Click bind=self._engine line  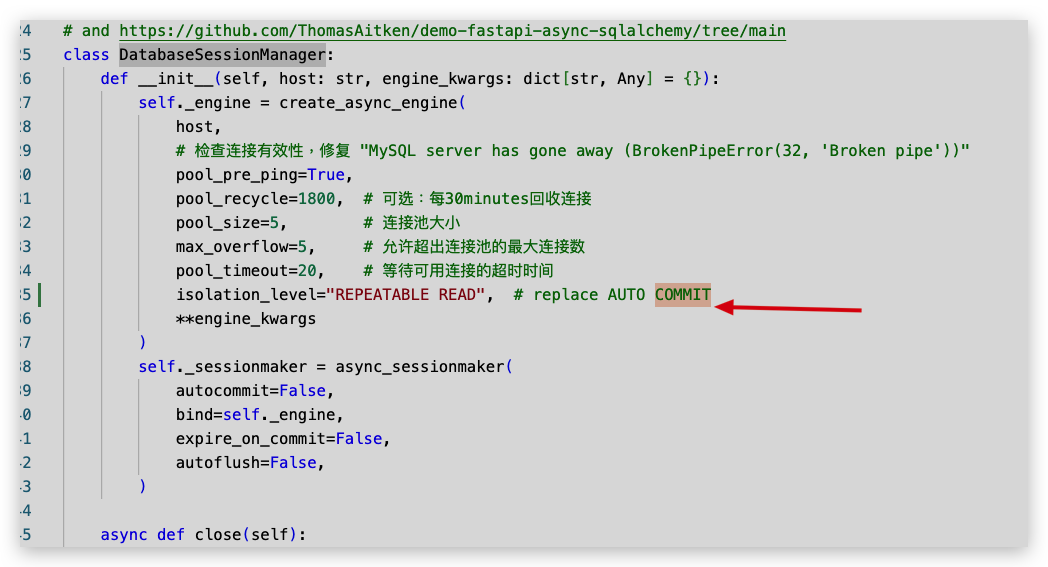click(259, 415)
